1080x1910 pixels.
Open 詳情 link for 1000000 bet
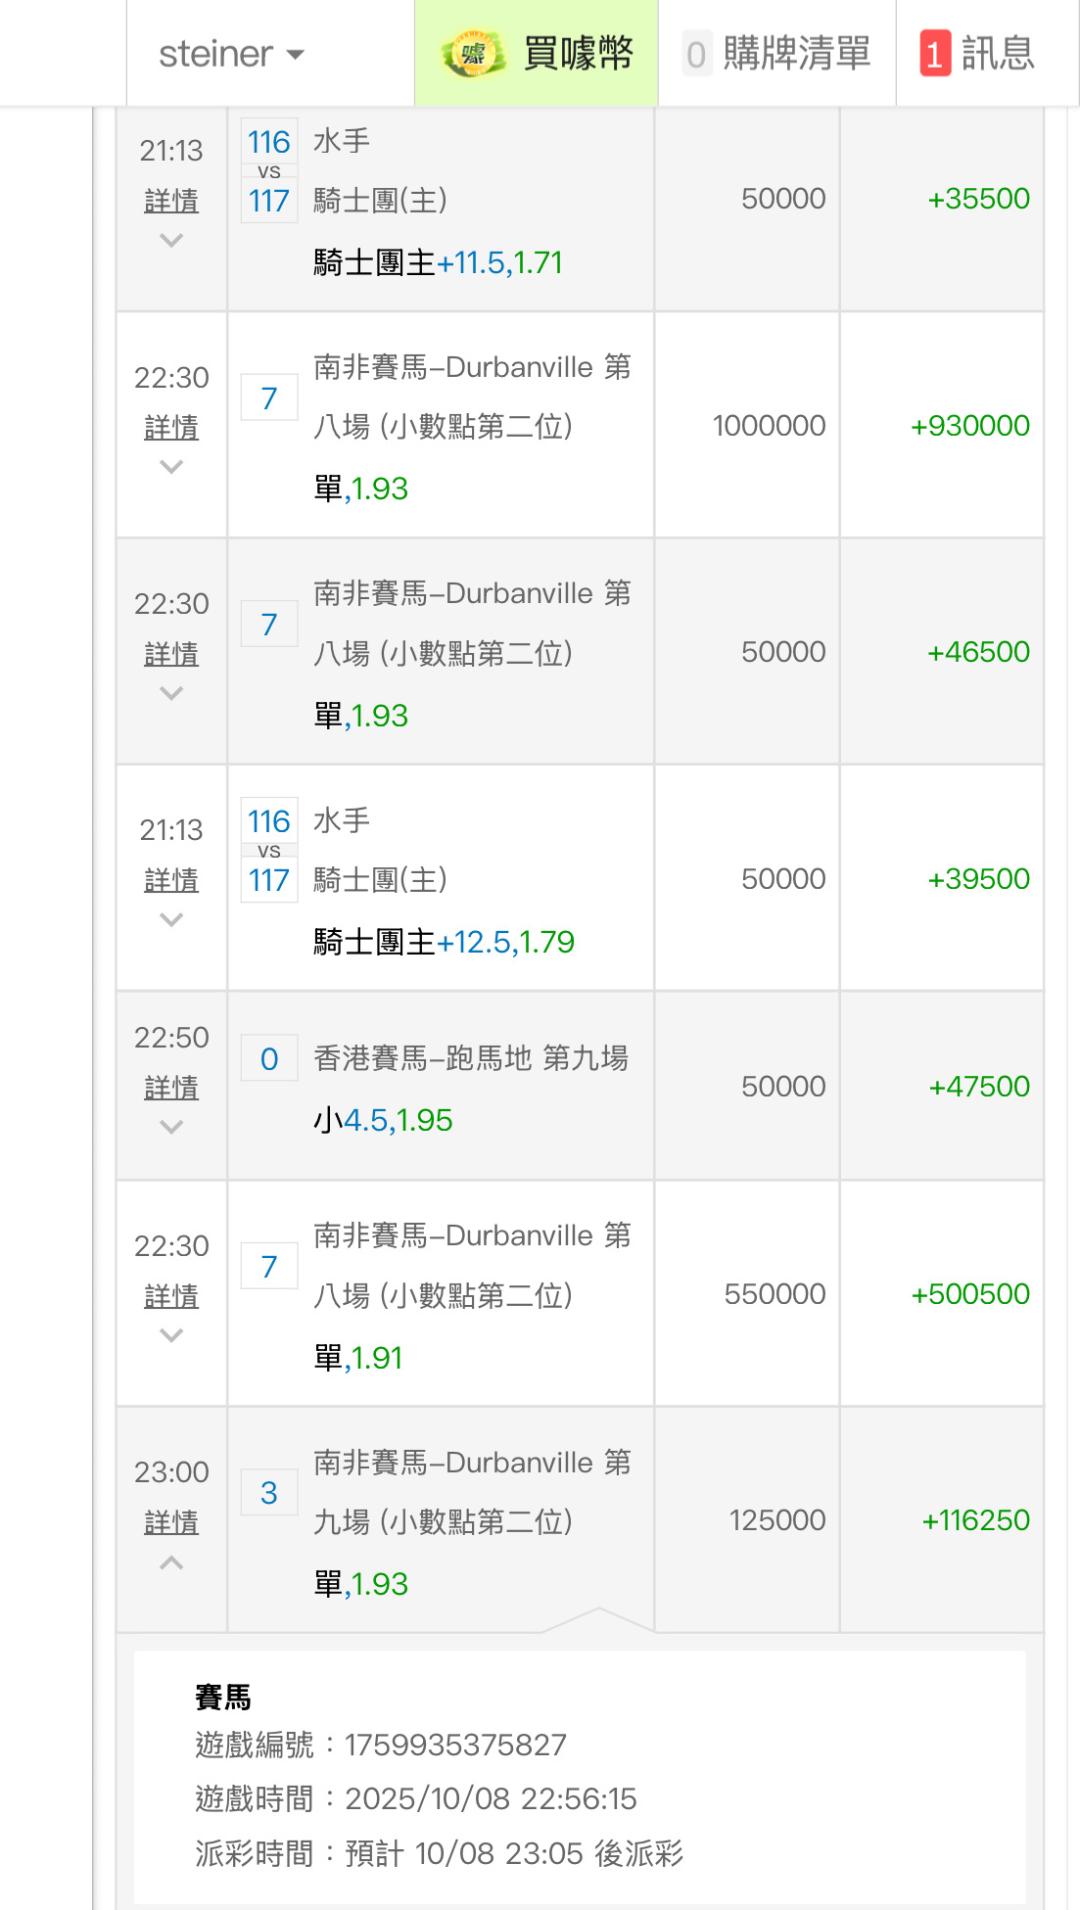[171, 428]
